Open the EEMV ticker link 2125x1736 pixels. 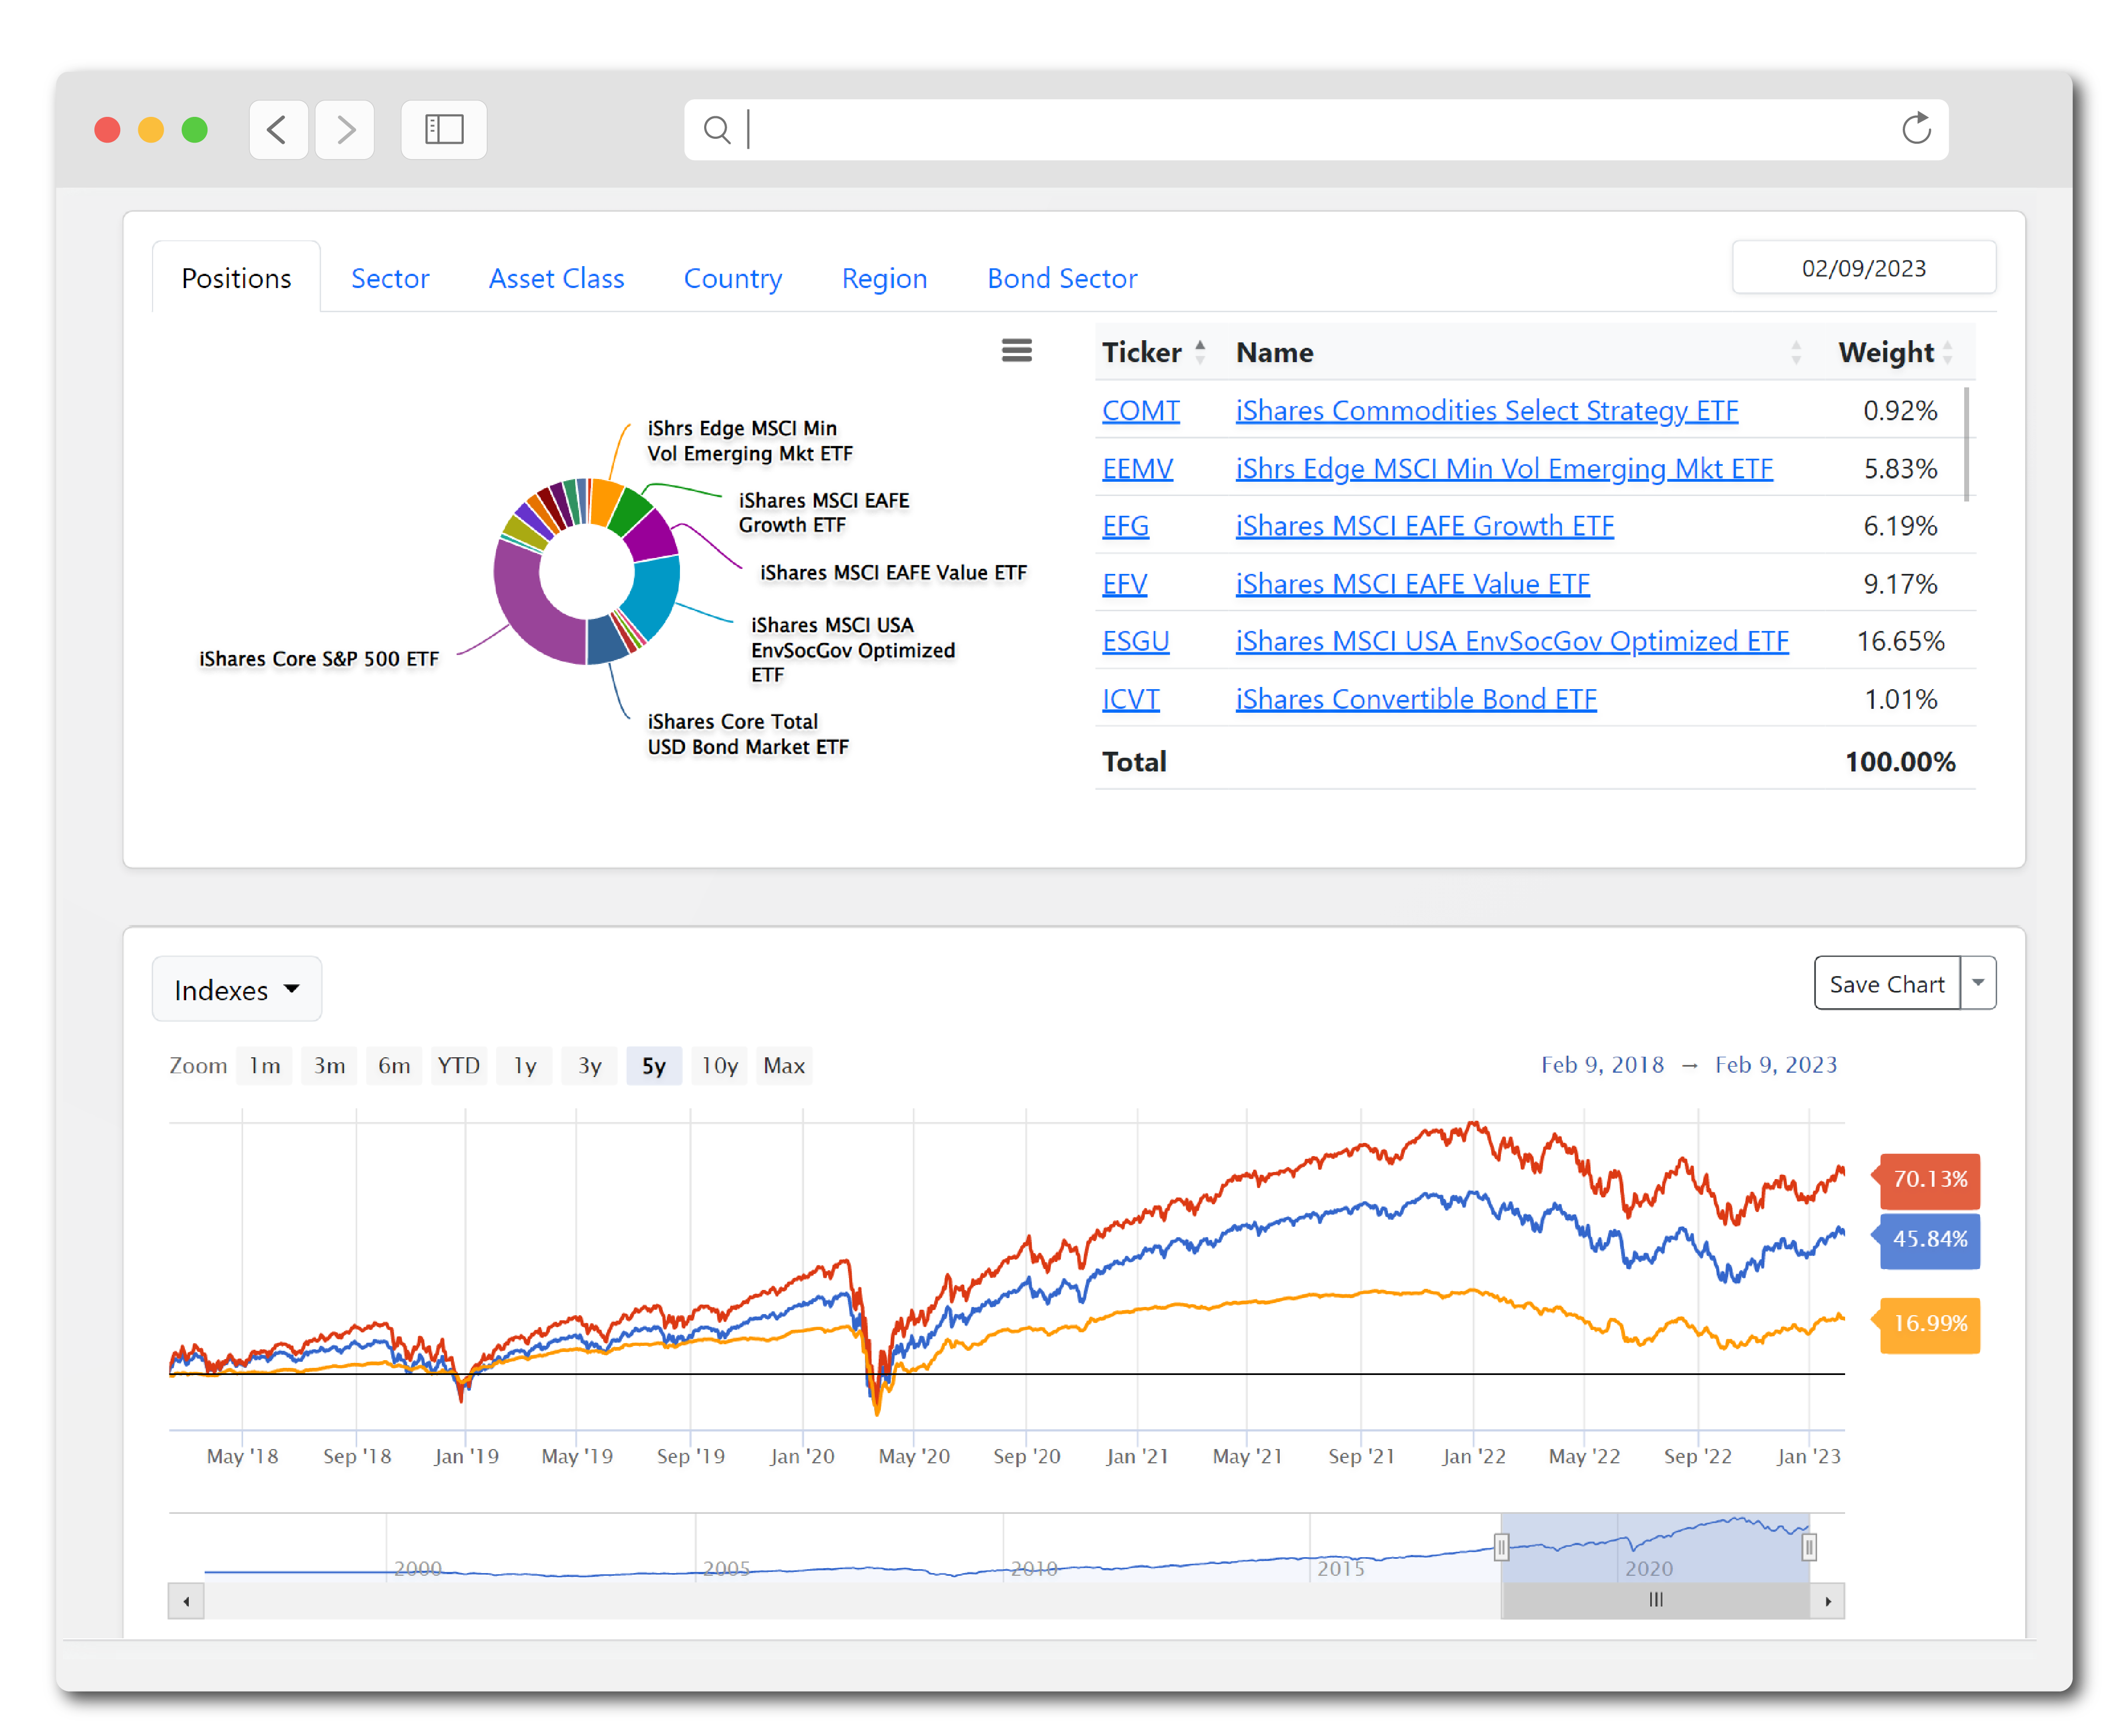[x=1137, y=468]
